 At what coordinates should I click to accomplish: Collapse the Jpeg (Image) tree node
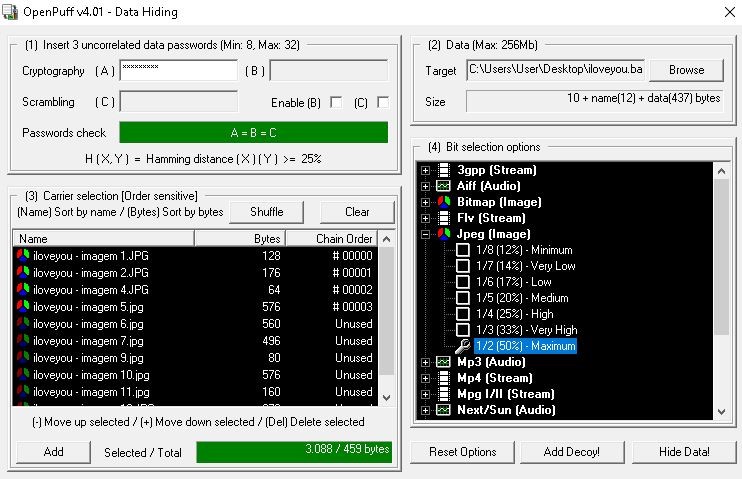[x=426, y=234]
